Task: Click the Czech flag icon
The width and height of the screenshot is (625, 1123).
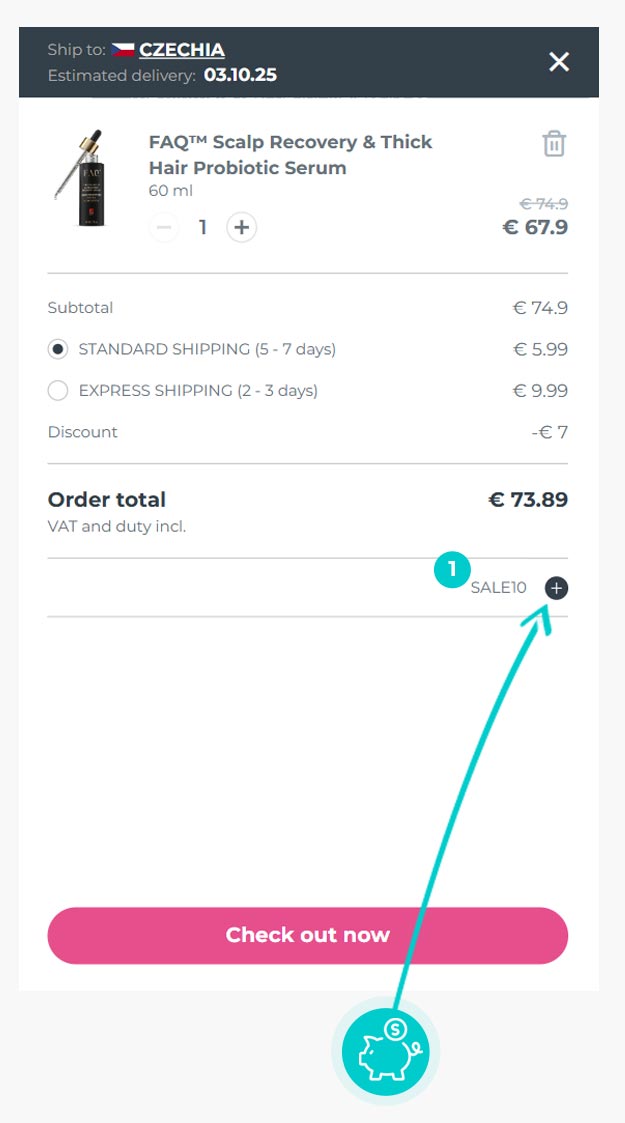Action: tap(123, 50)
